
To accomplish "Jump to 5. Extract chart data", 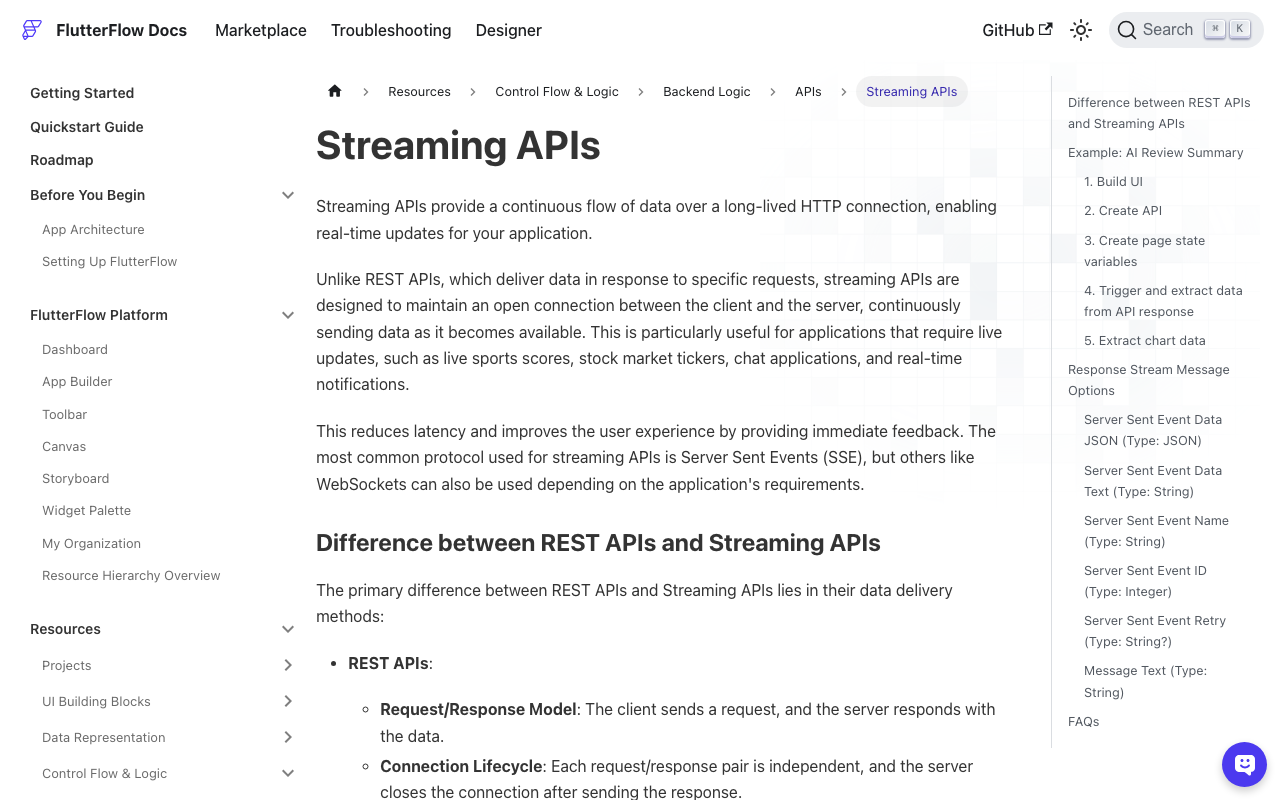I will (x=1145, y=340).
